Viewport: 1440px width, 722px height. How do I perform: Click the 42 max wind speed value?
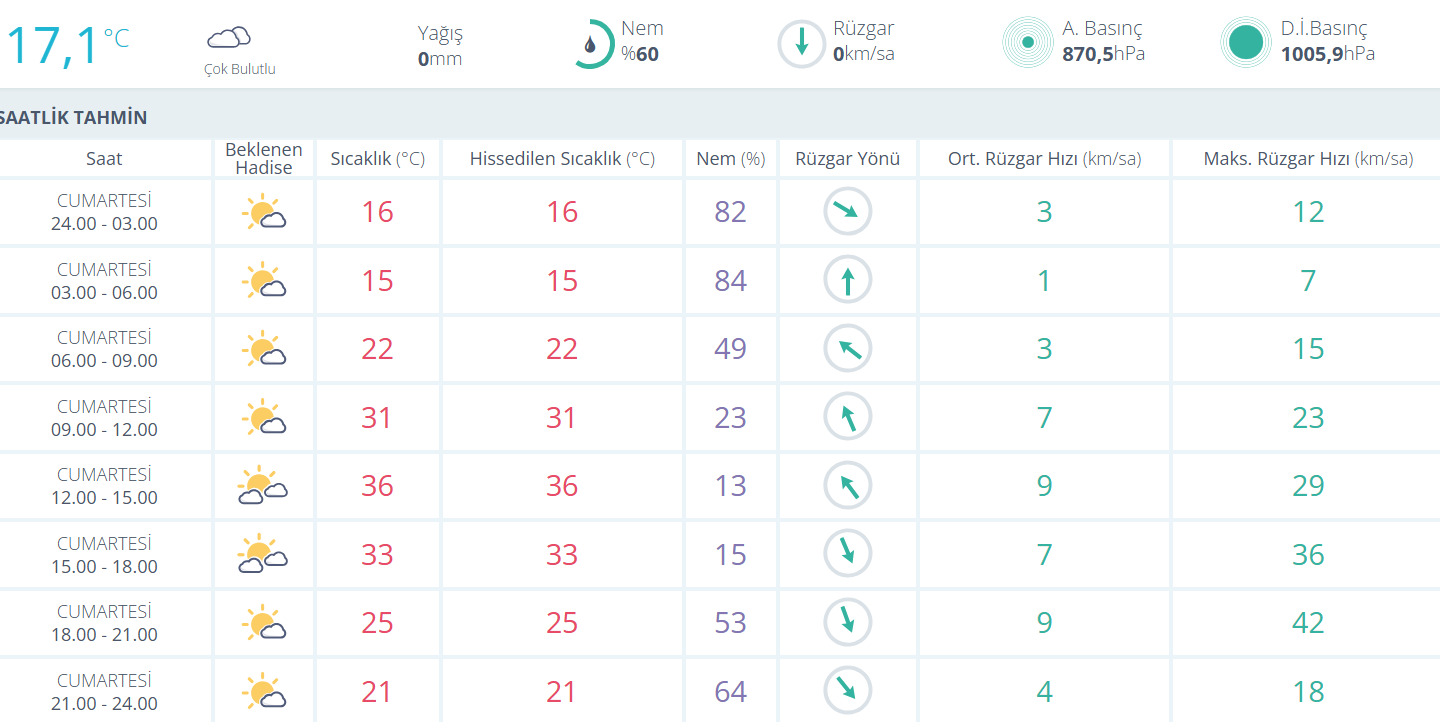click(x=1307, y=623)
